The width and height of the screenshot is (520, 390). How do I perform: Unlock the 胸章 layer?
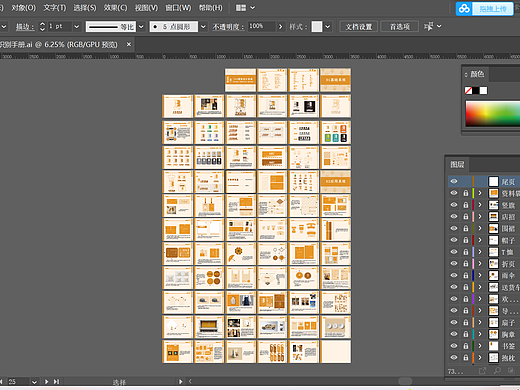pyautogui.click(x=466, y=334)
